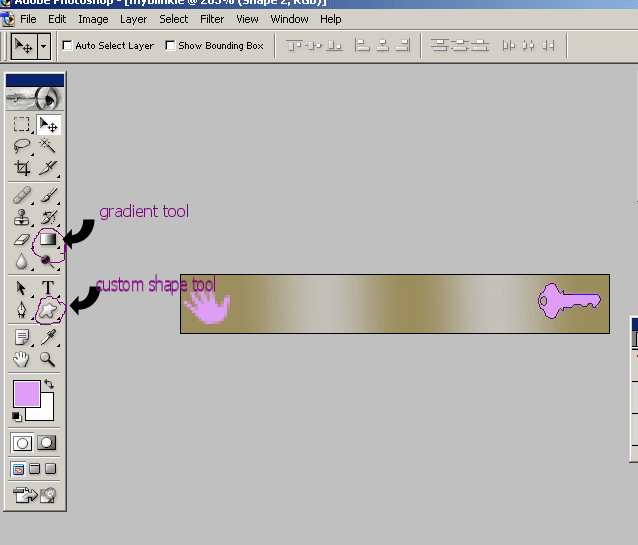Viewport: 638px width, 545px height.
Task: Select the Dodge tool
Action: click(48, 261)
